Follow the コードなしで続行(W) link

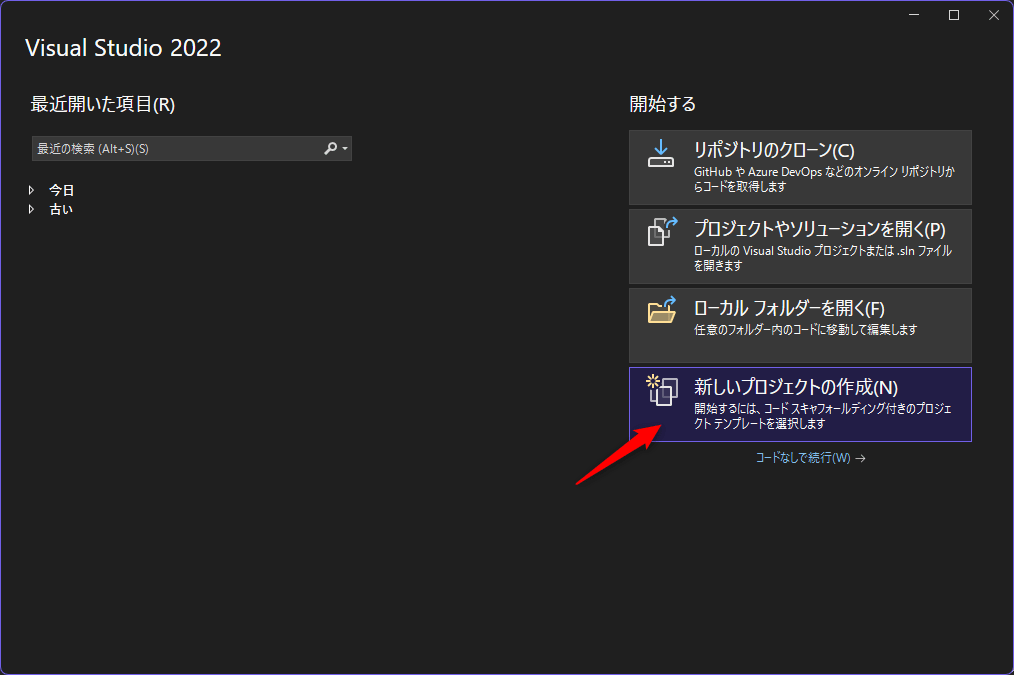(810, 458)
